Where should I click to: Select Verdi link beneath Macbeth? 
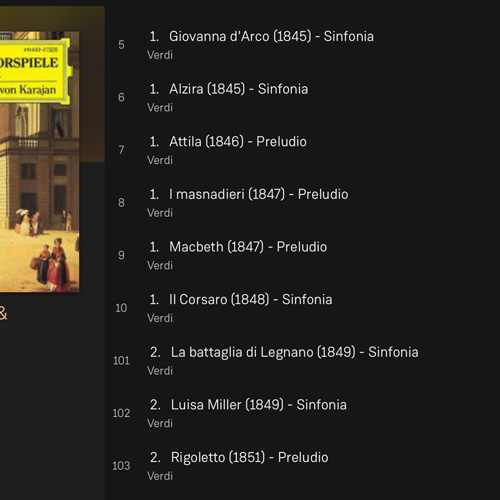[160, 266]
